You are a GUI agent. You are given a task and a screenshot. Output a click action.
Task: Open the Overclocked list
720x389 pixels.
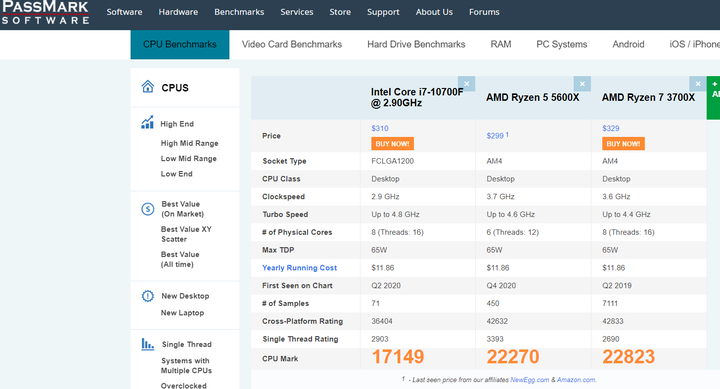184,386
